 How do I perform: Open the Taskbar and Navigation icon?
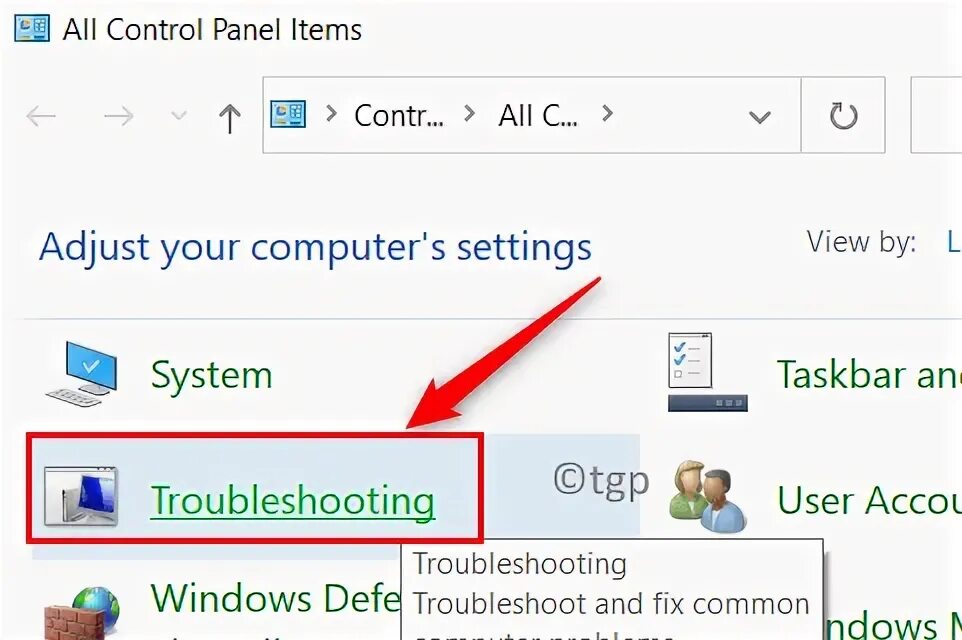tap(707, 372)
